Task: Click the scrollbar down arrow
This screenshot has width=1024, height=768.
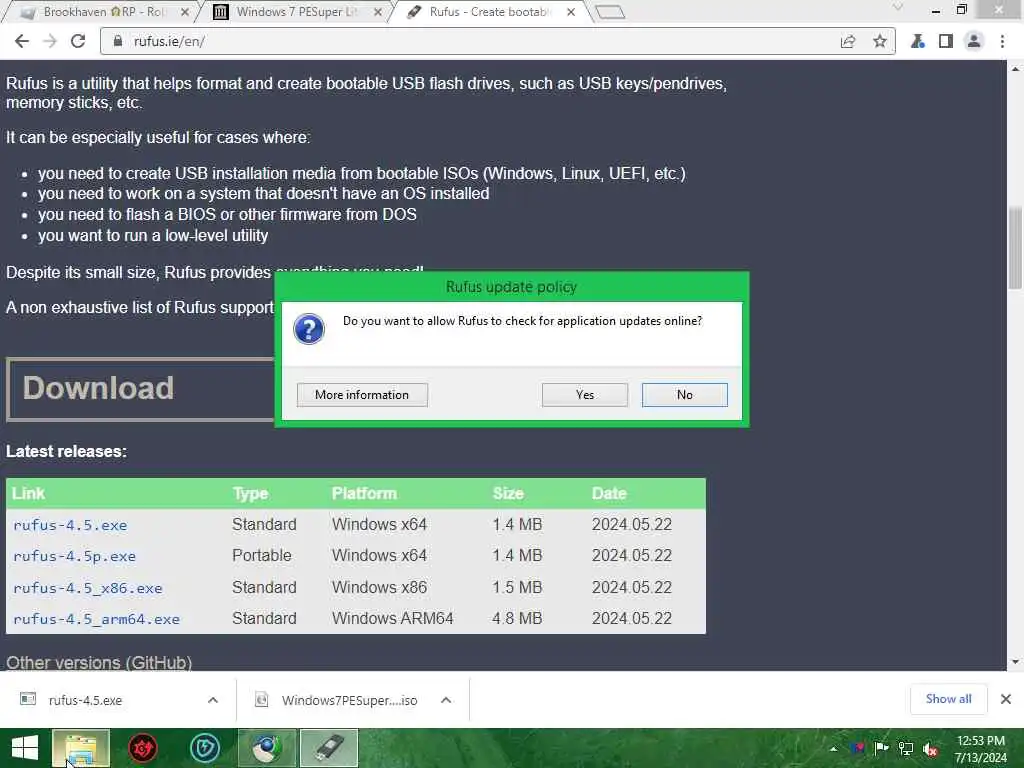Action: [1015, 662]
